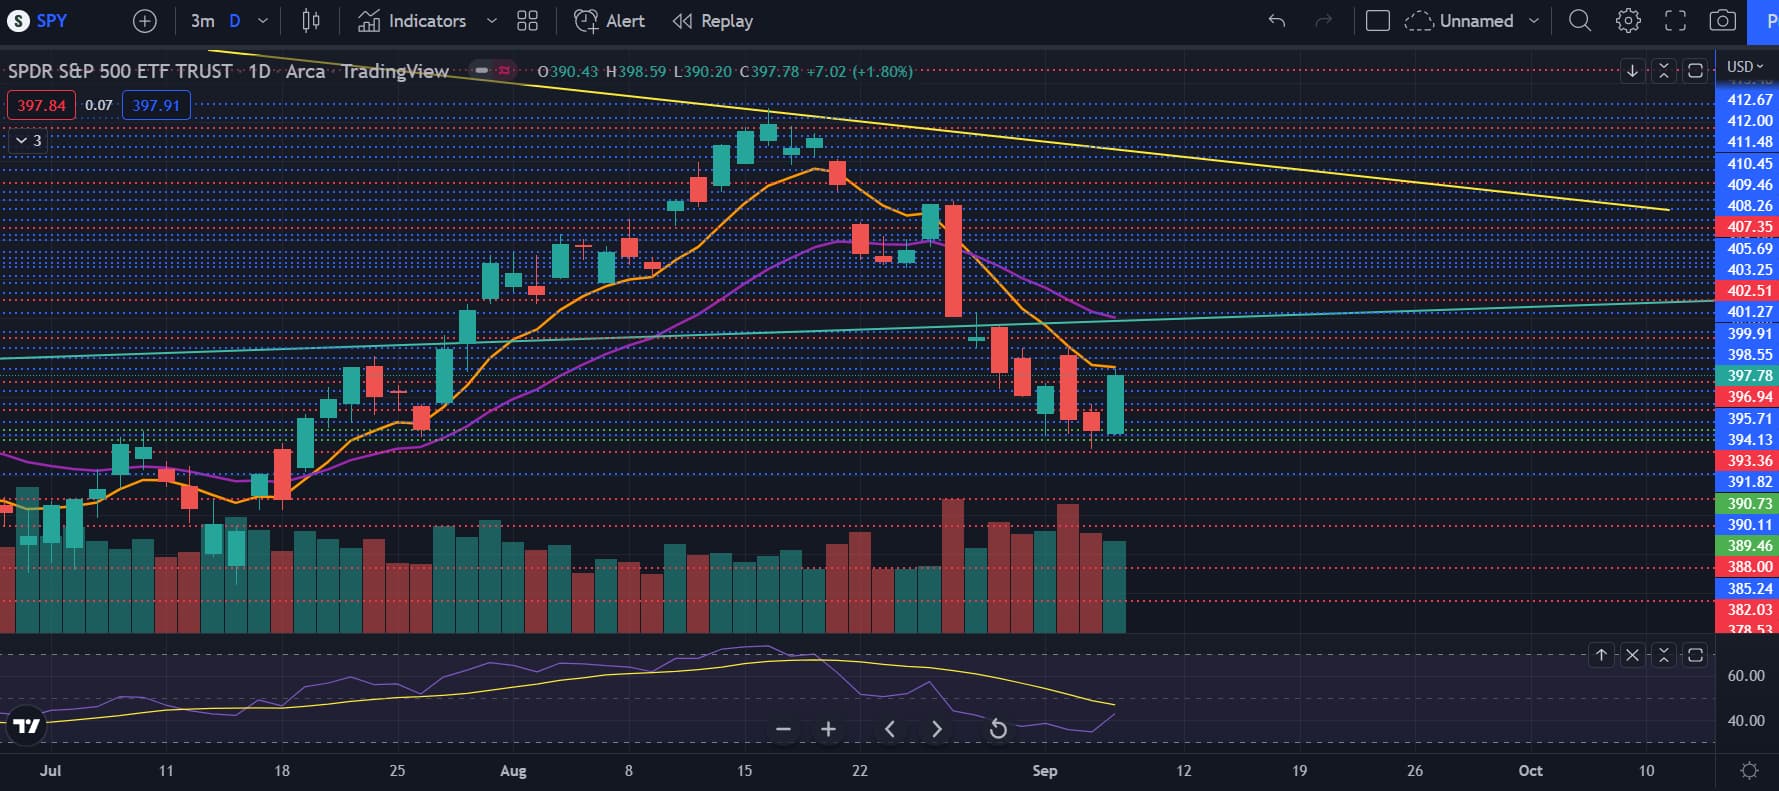Screen dimensions: 1779x791
Task: Click the 388.00 red price label
Action: coord(1748,567)
